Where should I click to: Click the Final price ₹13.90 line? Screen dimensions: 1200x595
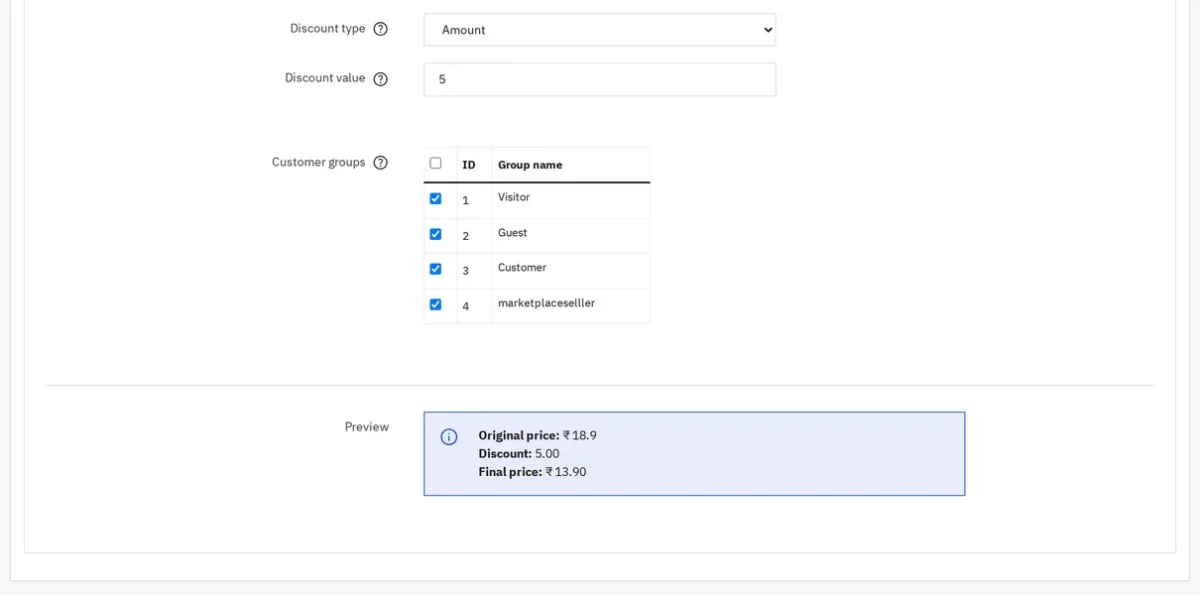click(x=533, y=472)
